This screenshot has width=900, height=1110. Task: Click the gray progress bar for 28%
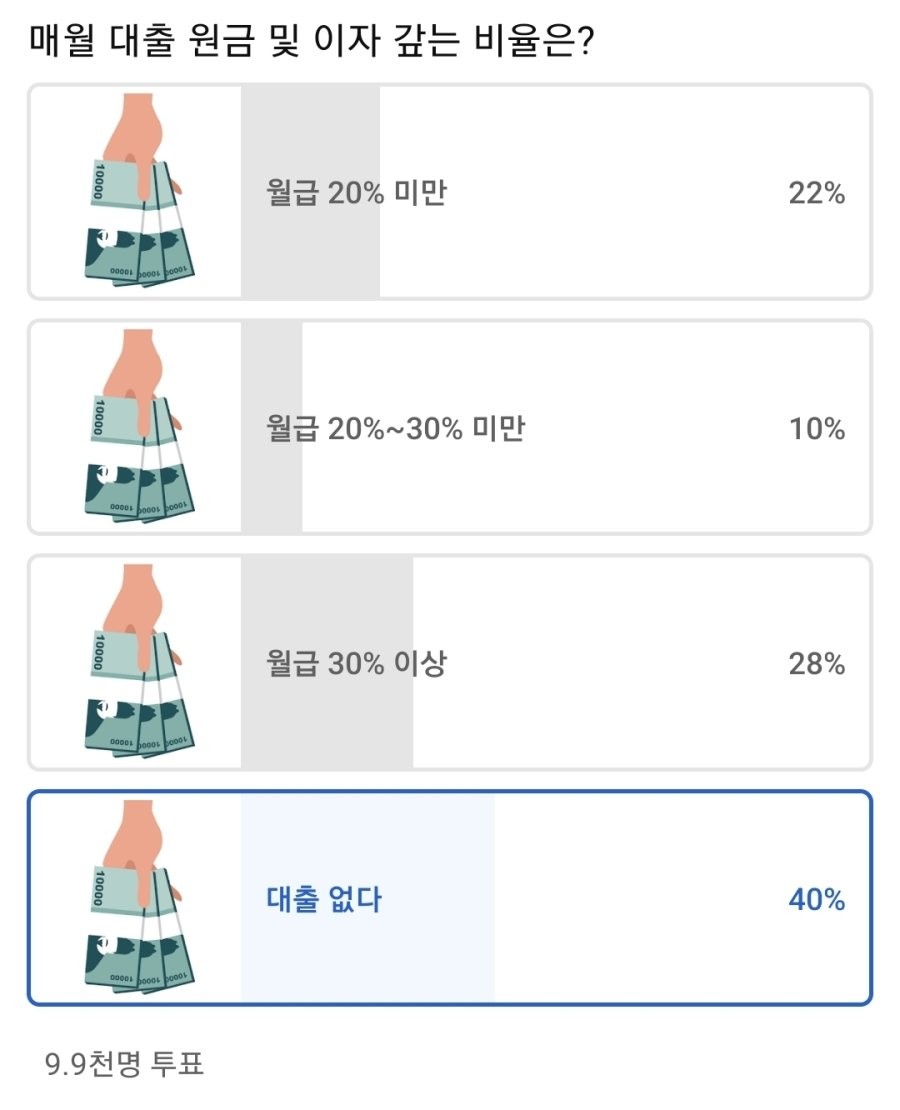click(x=327, y=663)
